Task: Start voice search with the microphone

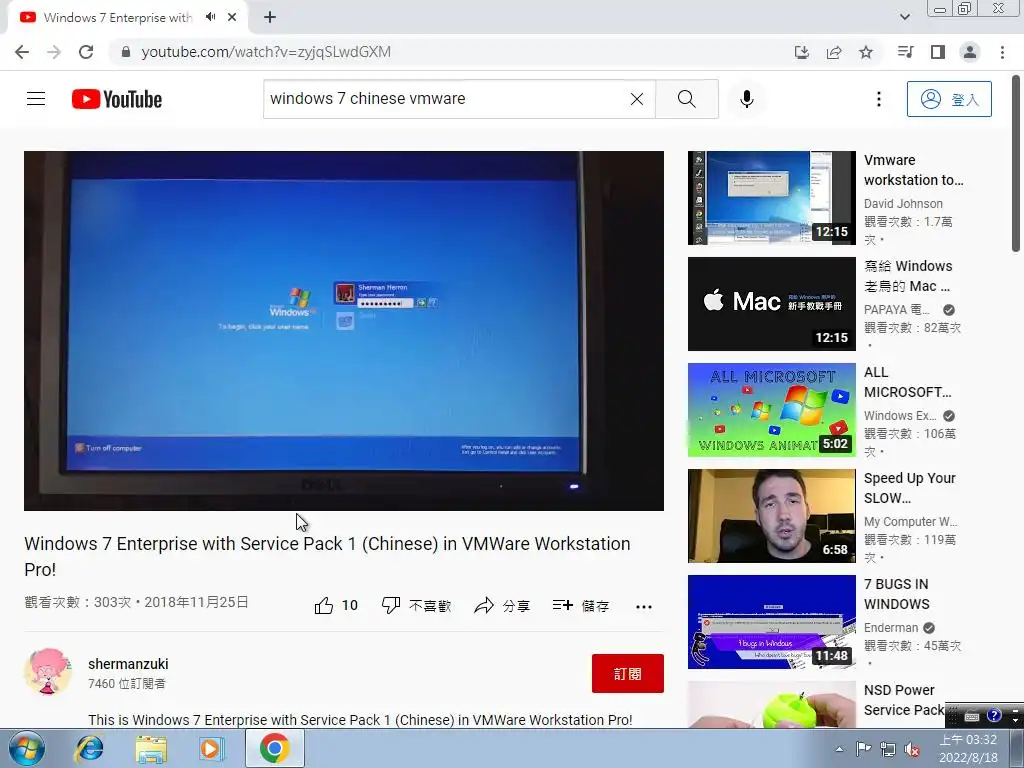Action: point(747,99)
